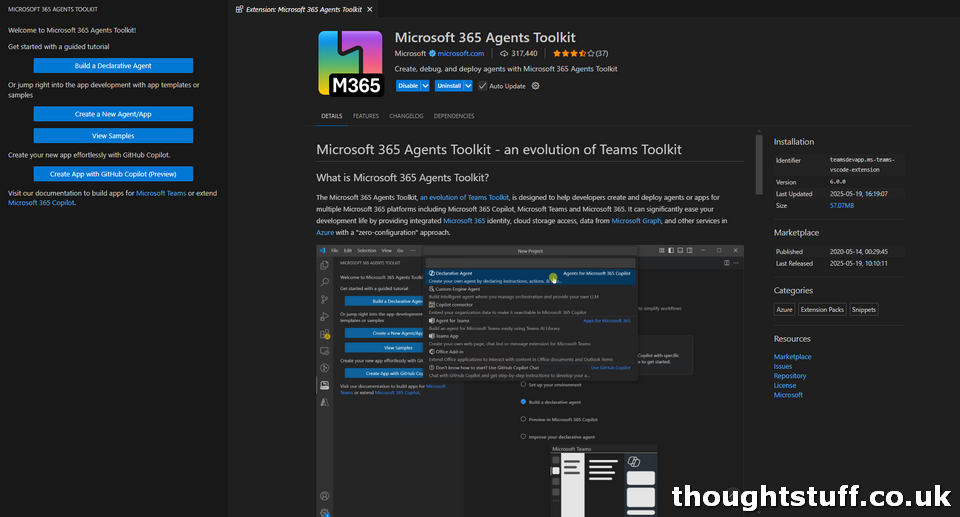This screenshot has height=517, width=960.
Task: Click the star rating with 37 reviews
Action: tap(580, 53)
